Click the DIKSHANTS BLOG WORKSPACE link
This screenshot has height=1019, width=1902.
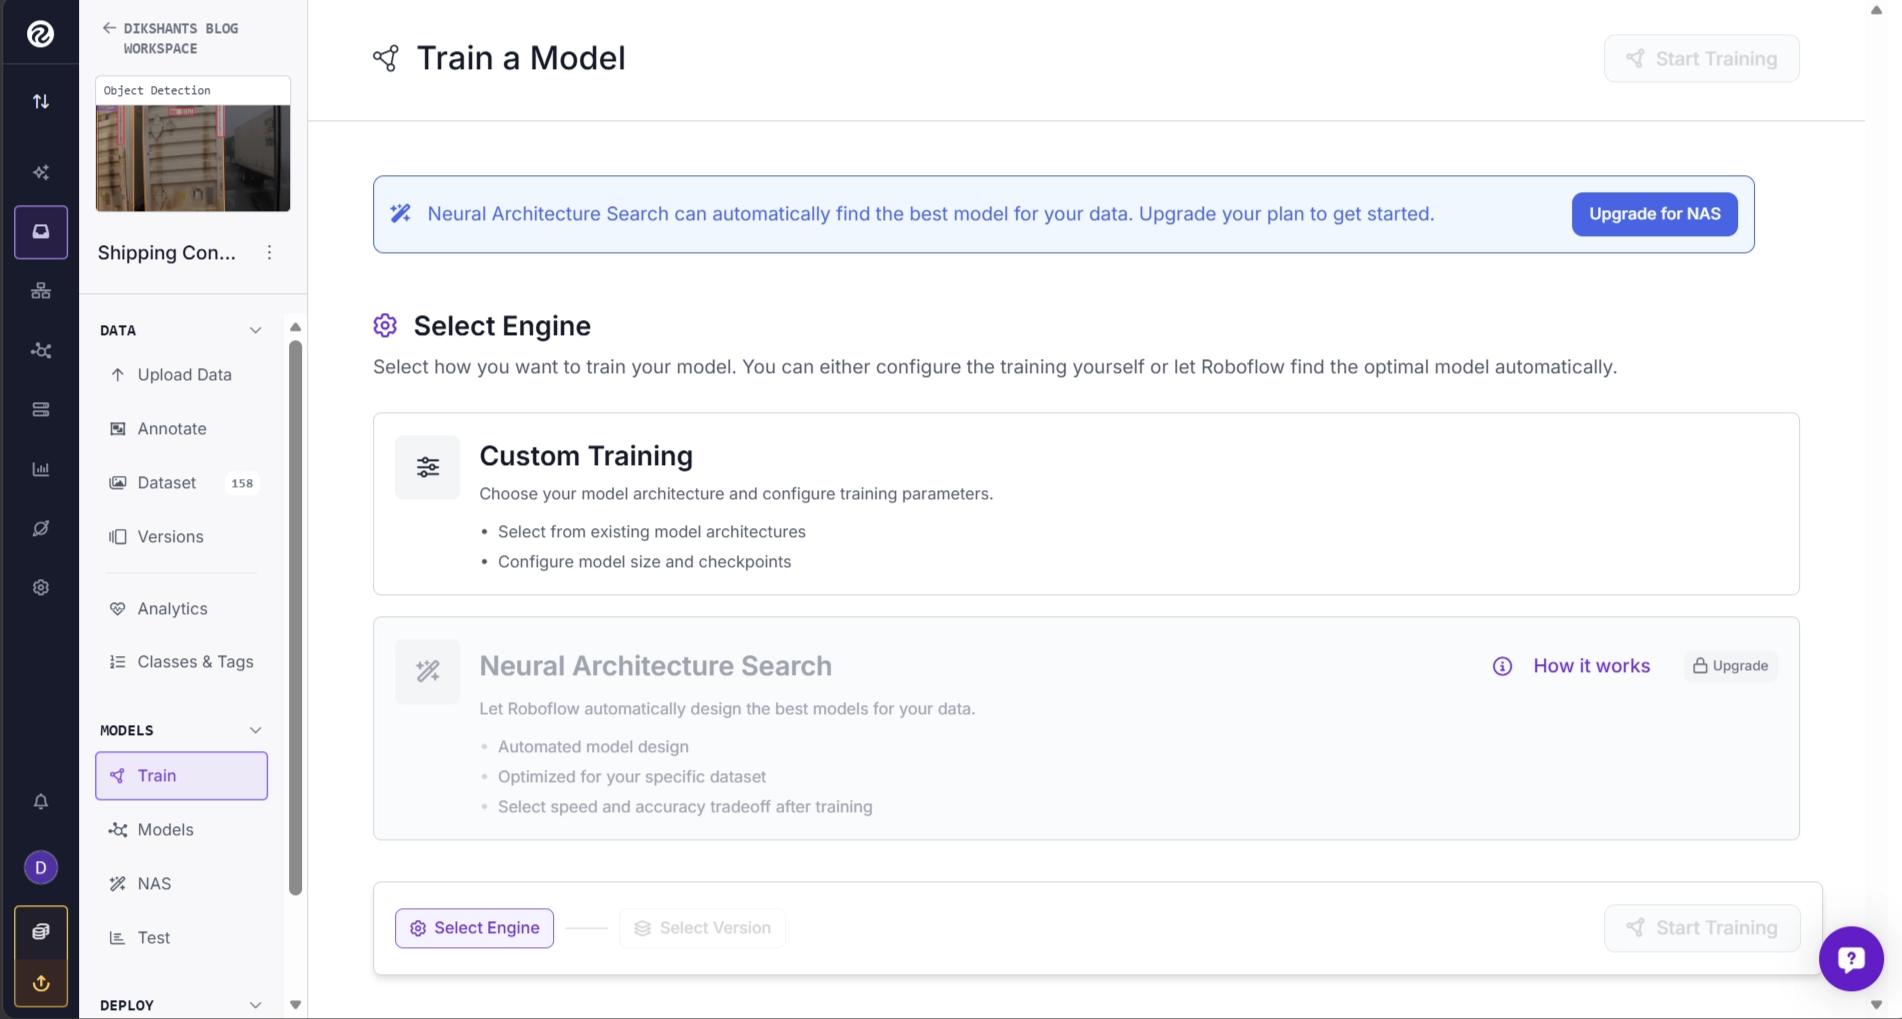[x=181, y=38]
